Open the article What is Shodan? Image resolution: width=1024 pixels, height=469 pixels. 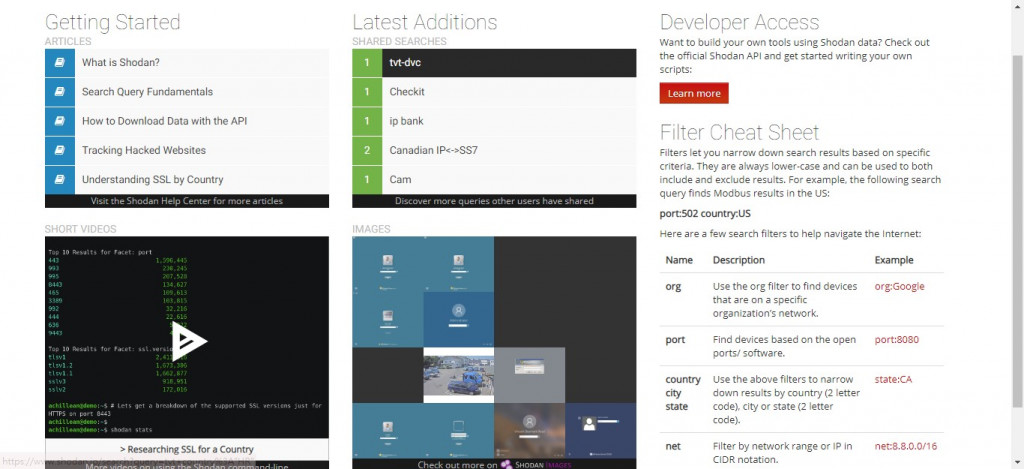(x=121, y=63)
